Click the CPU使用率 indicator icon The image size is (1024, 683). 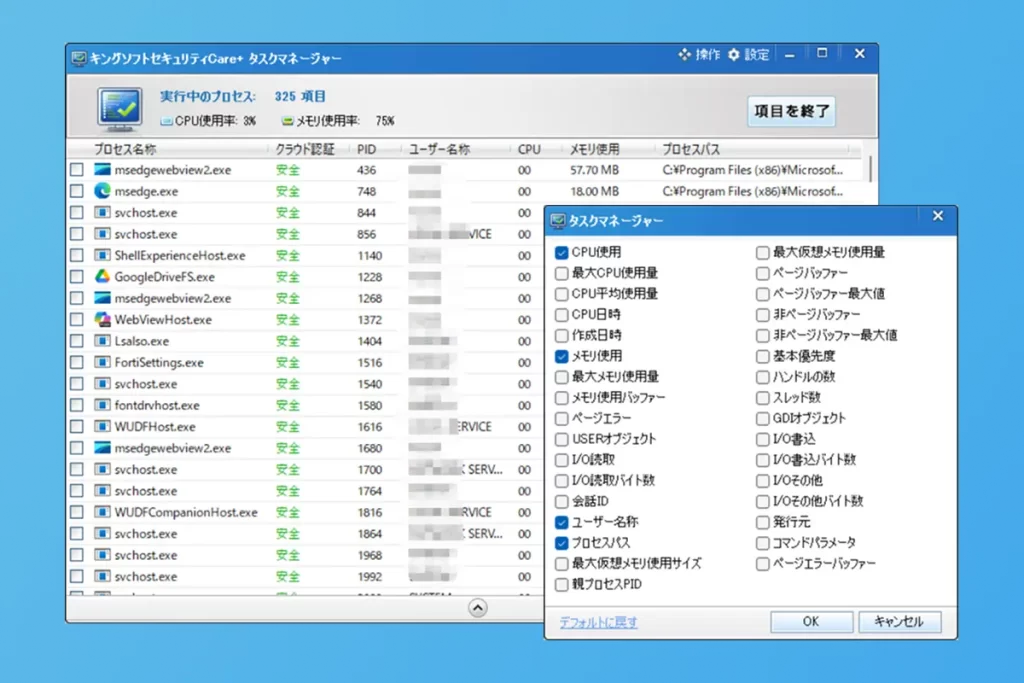167,121
